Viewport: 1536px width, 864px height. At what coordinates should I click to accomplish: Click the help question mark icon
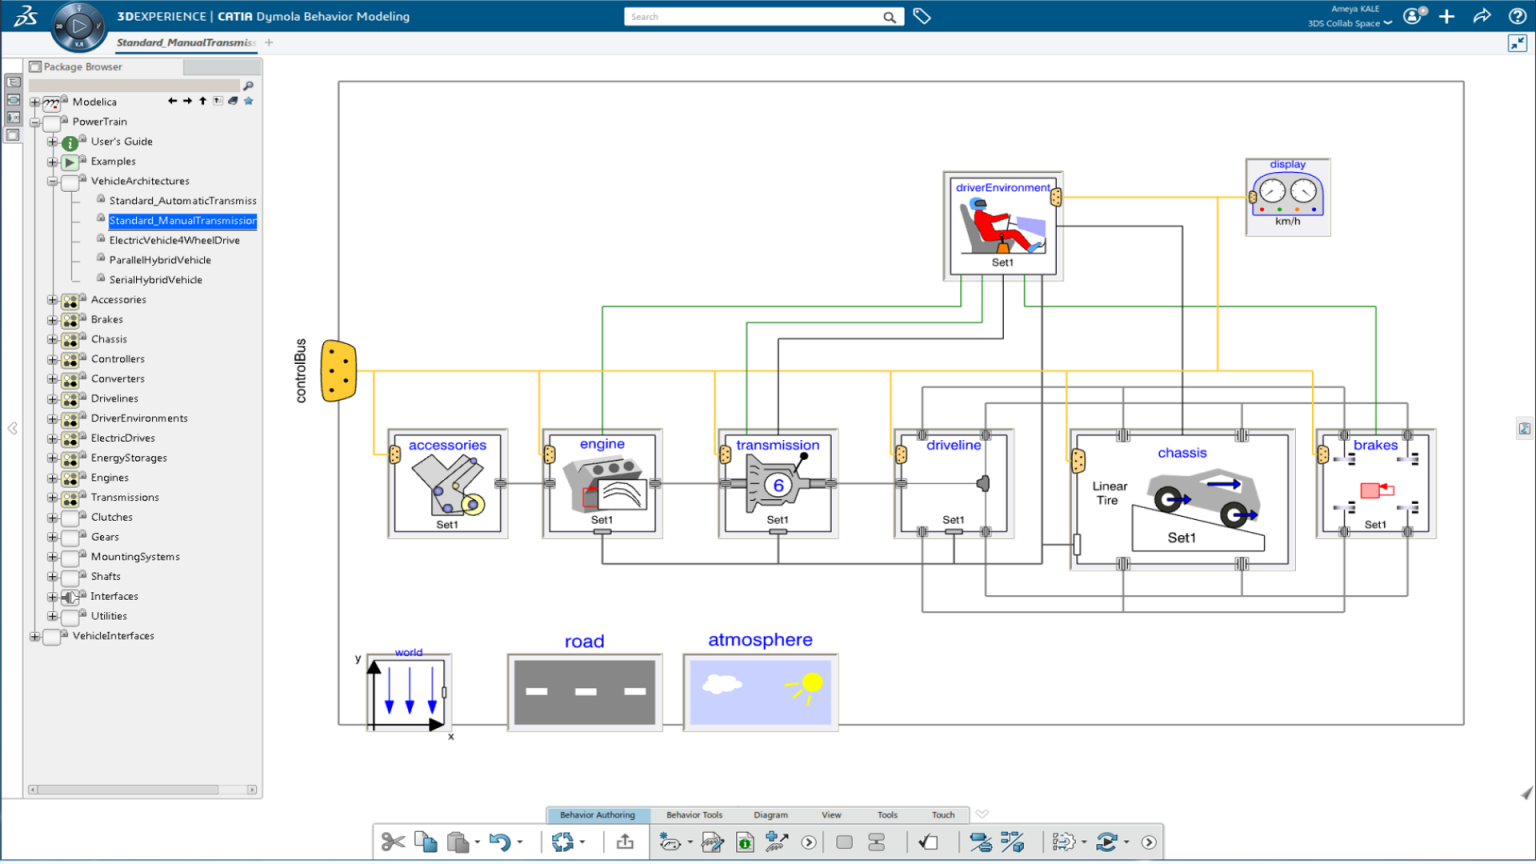(x=1516, y=16)
